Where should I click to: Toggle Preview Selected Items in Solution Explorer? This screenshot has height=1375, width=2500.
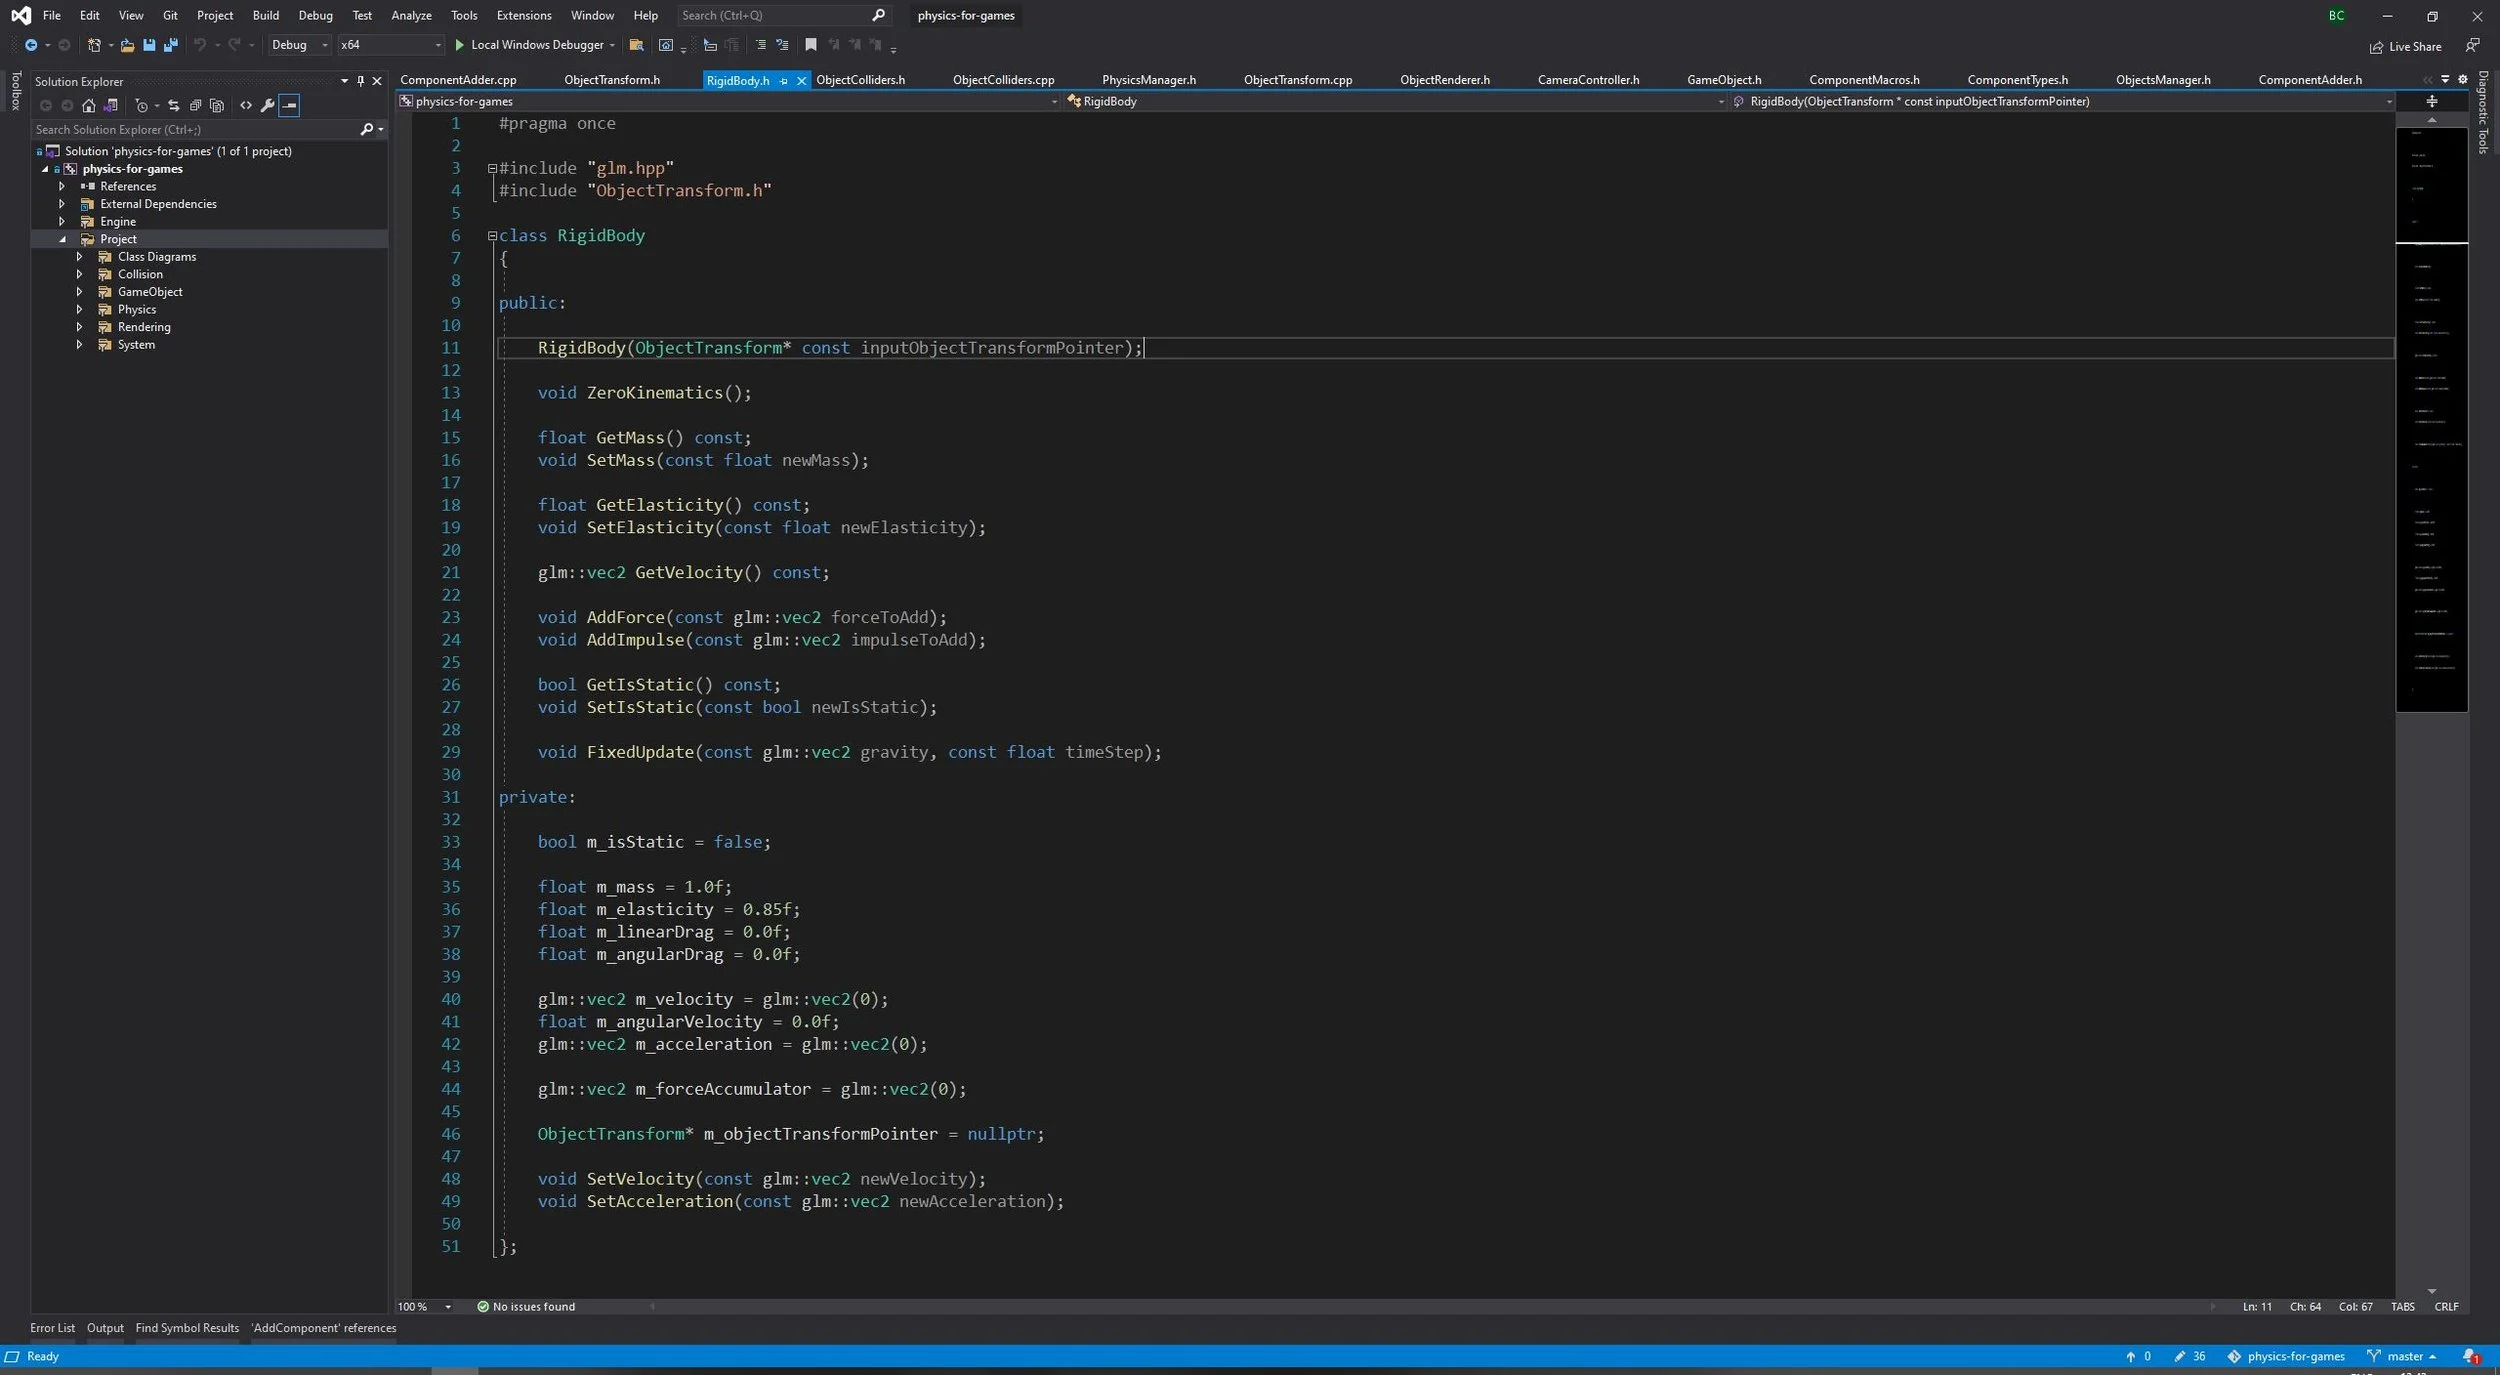(x=289, y=105)
